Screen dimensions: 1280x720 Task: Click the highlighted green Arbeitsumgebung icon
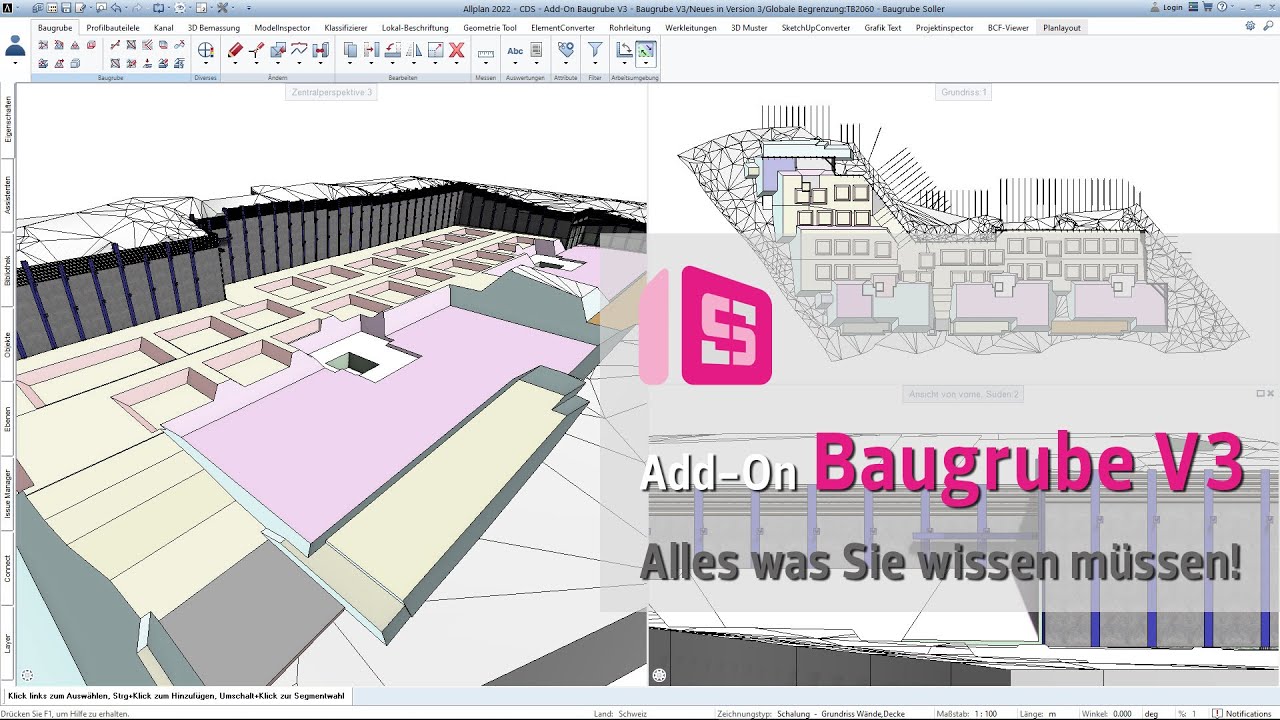[645, 49]
